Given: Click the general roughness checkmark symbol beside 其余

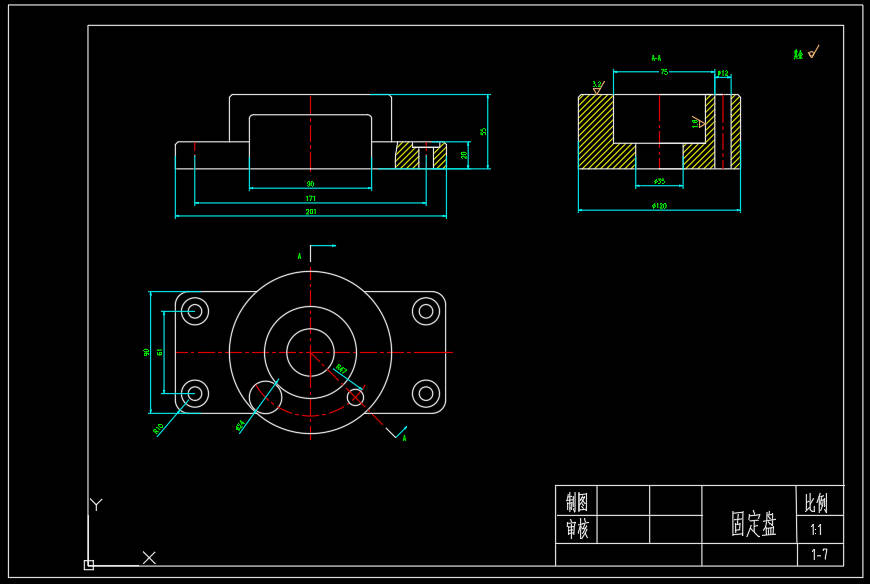Looking at the screenshot, I should [x=814, y=52].
